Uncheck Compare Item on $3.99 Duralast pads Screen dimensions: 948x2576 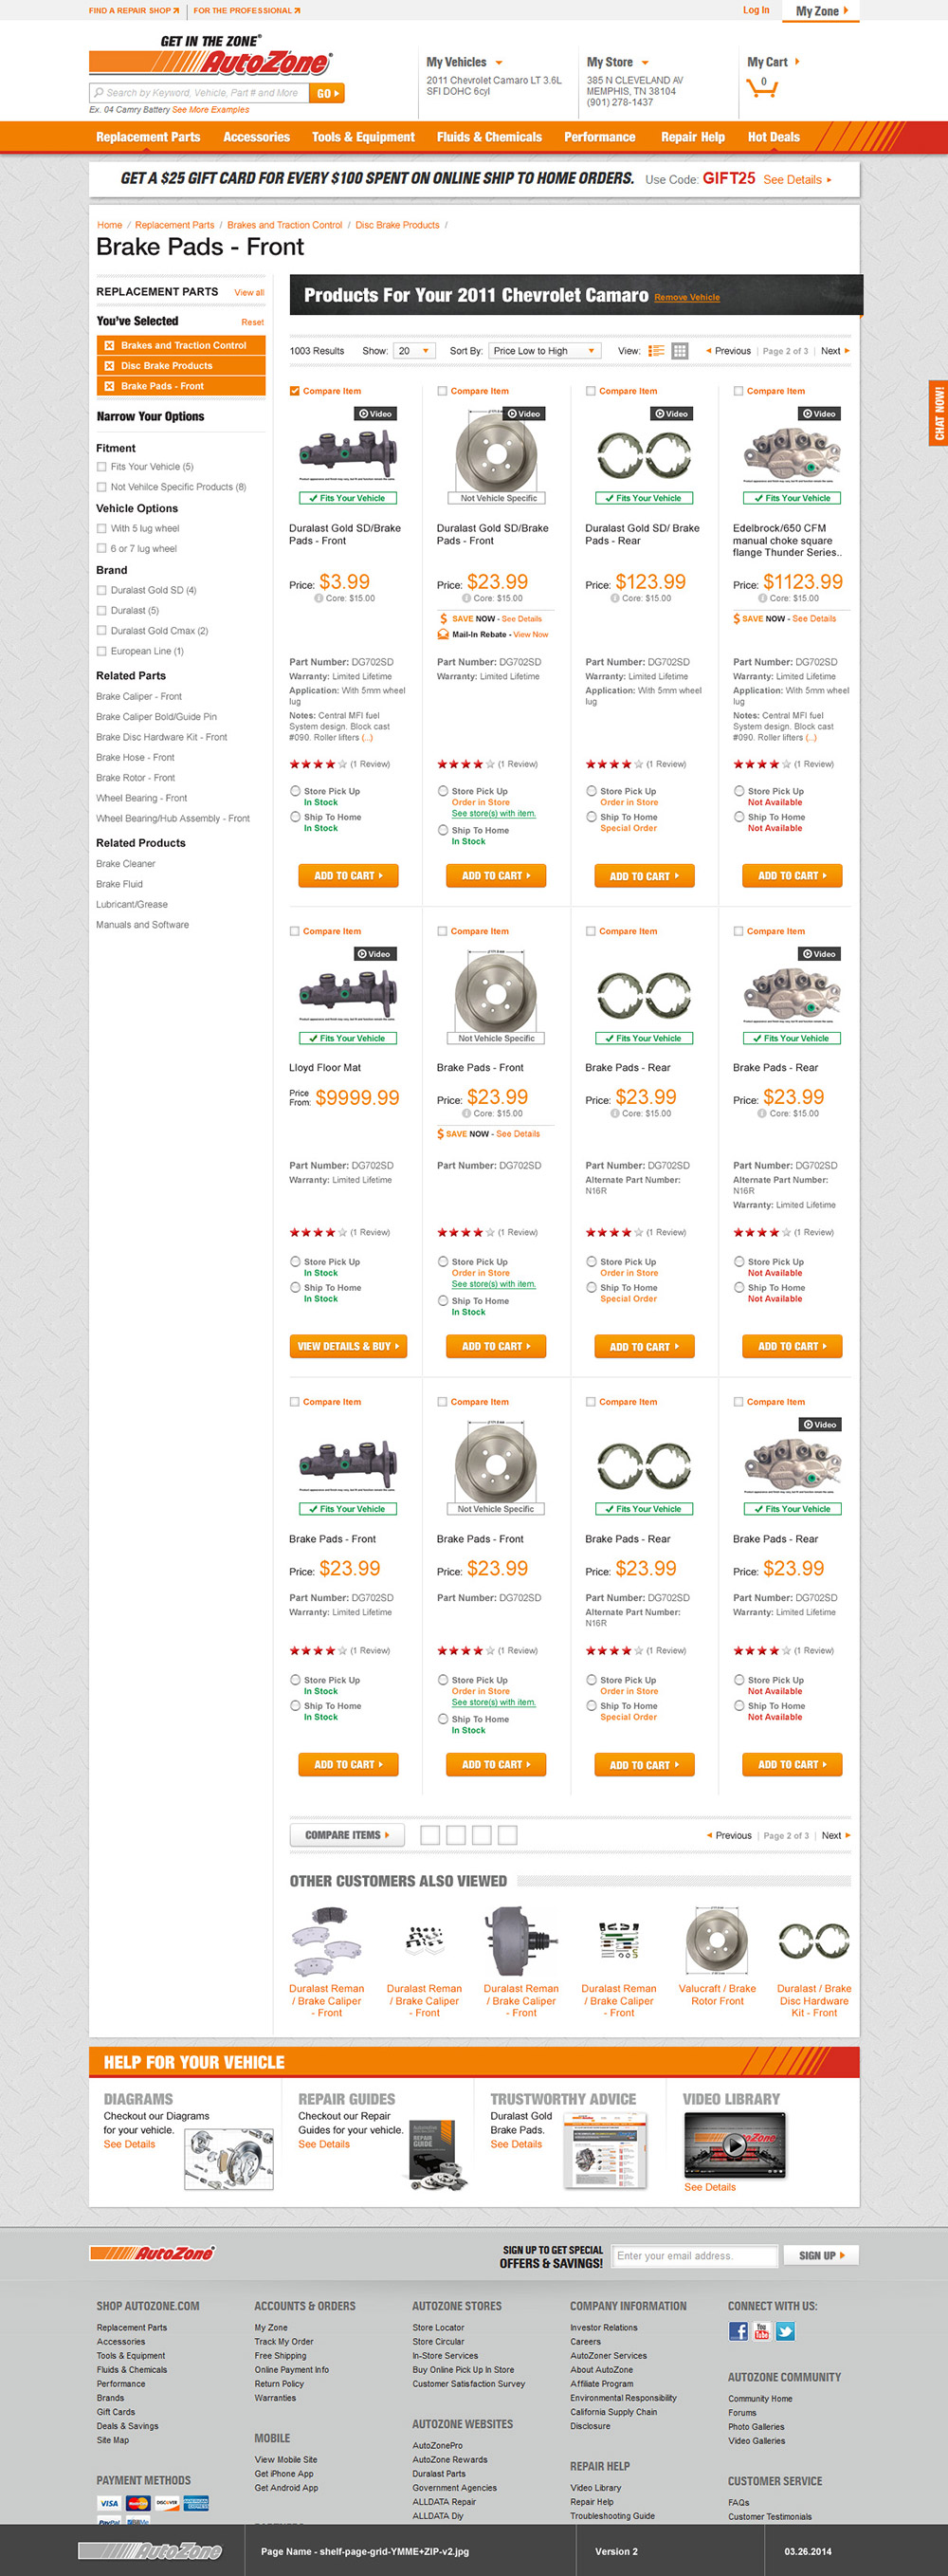[295, 391]
